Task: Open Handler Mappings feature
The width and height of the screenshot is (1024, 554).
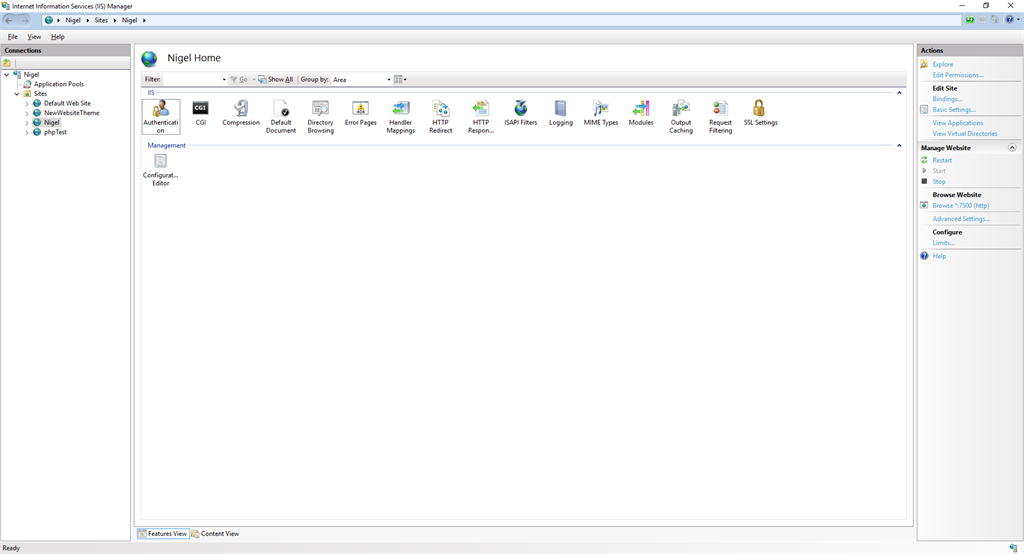Action: tap(400, 117)
